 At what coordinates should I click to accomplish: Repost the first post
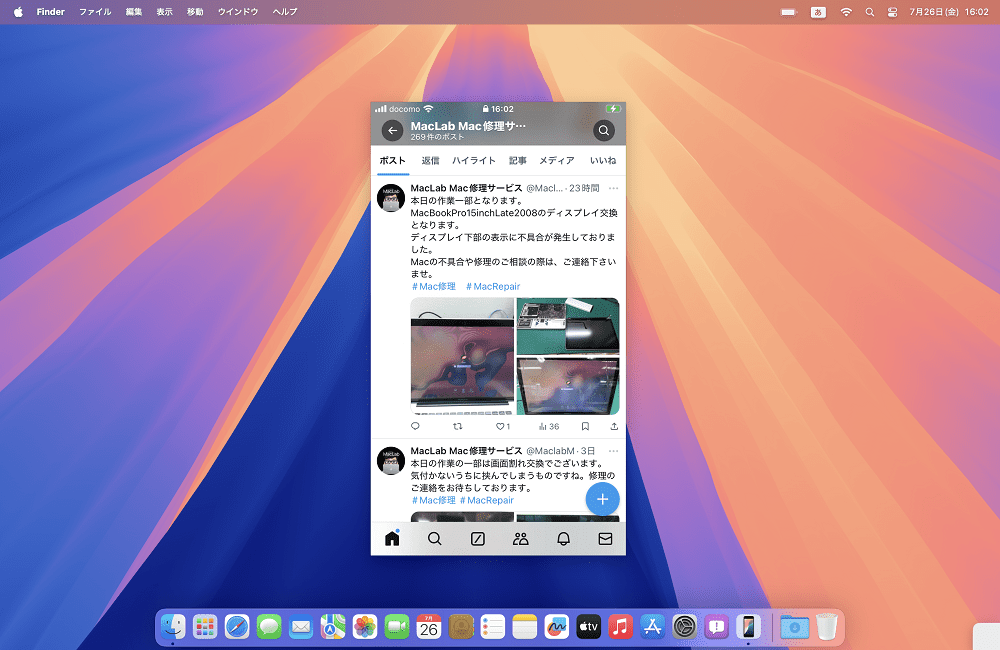457,426
